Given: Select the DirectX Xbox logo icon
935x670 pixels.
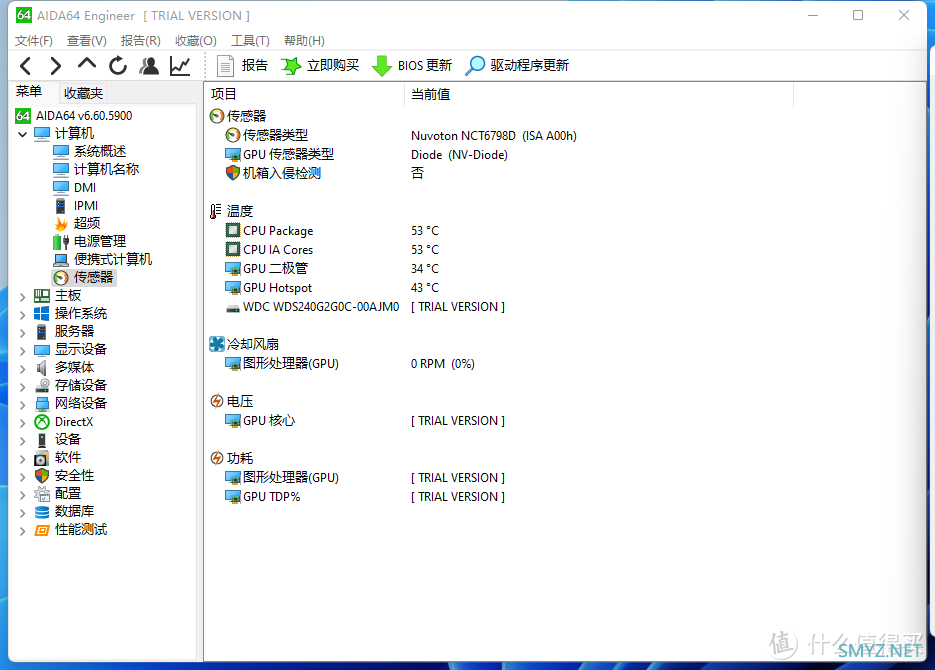Looking at the screenshot, I should [x=42, y=422].
